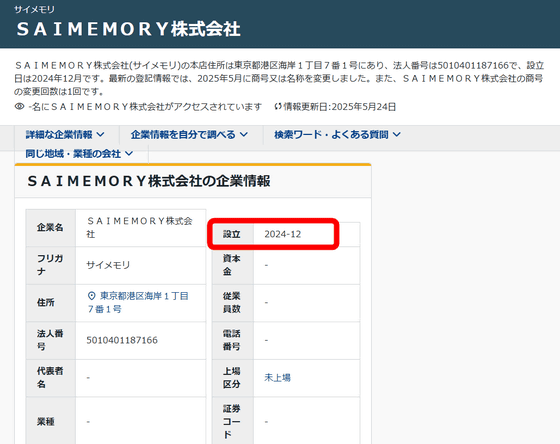Click the ＳＡＩＭＥＭＯＲＹ株式会社 page header title

(128, 29)
